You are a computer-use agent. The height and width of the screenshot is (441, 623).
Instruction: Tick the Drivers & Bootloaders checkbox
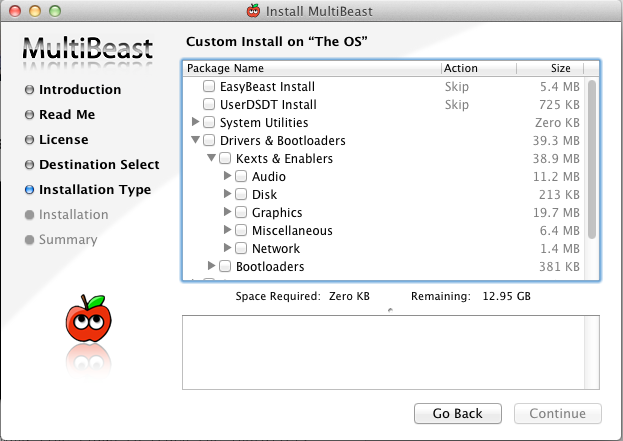tap(209, 140)
